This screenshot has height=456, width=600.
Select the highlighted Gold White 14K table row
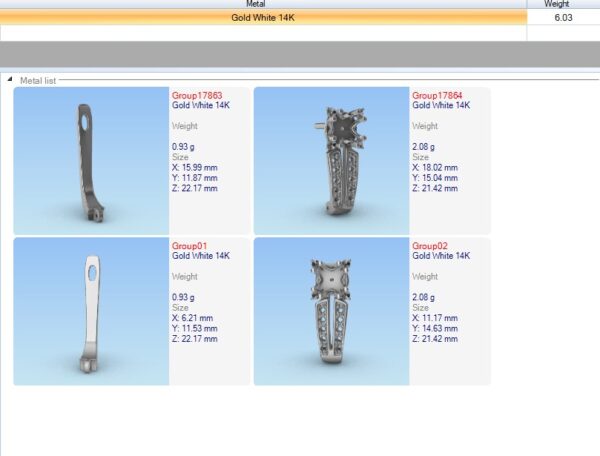point(262,17)
